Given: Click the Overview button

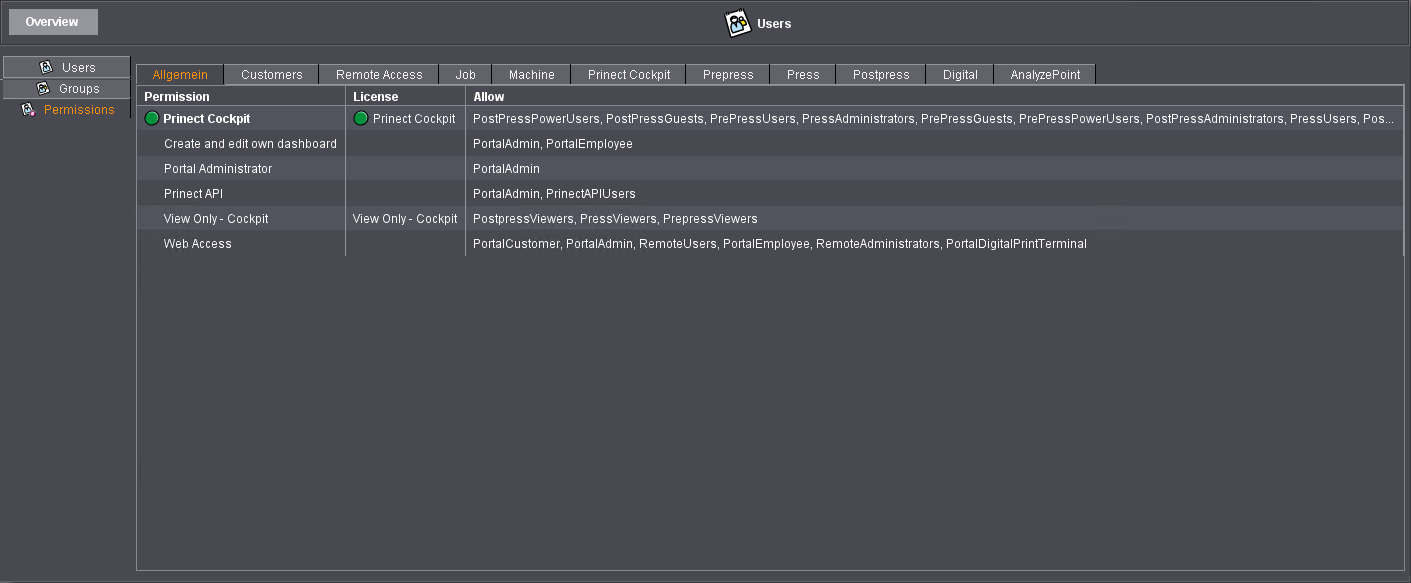Looking at the screenshot, I should click(52, 21).
